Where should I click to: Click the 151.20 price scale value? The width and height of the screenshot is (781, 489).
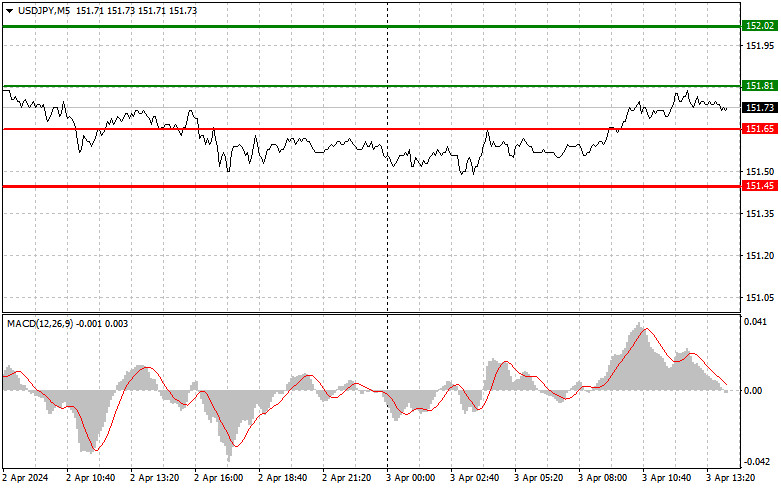tap(760, 255)
